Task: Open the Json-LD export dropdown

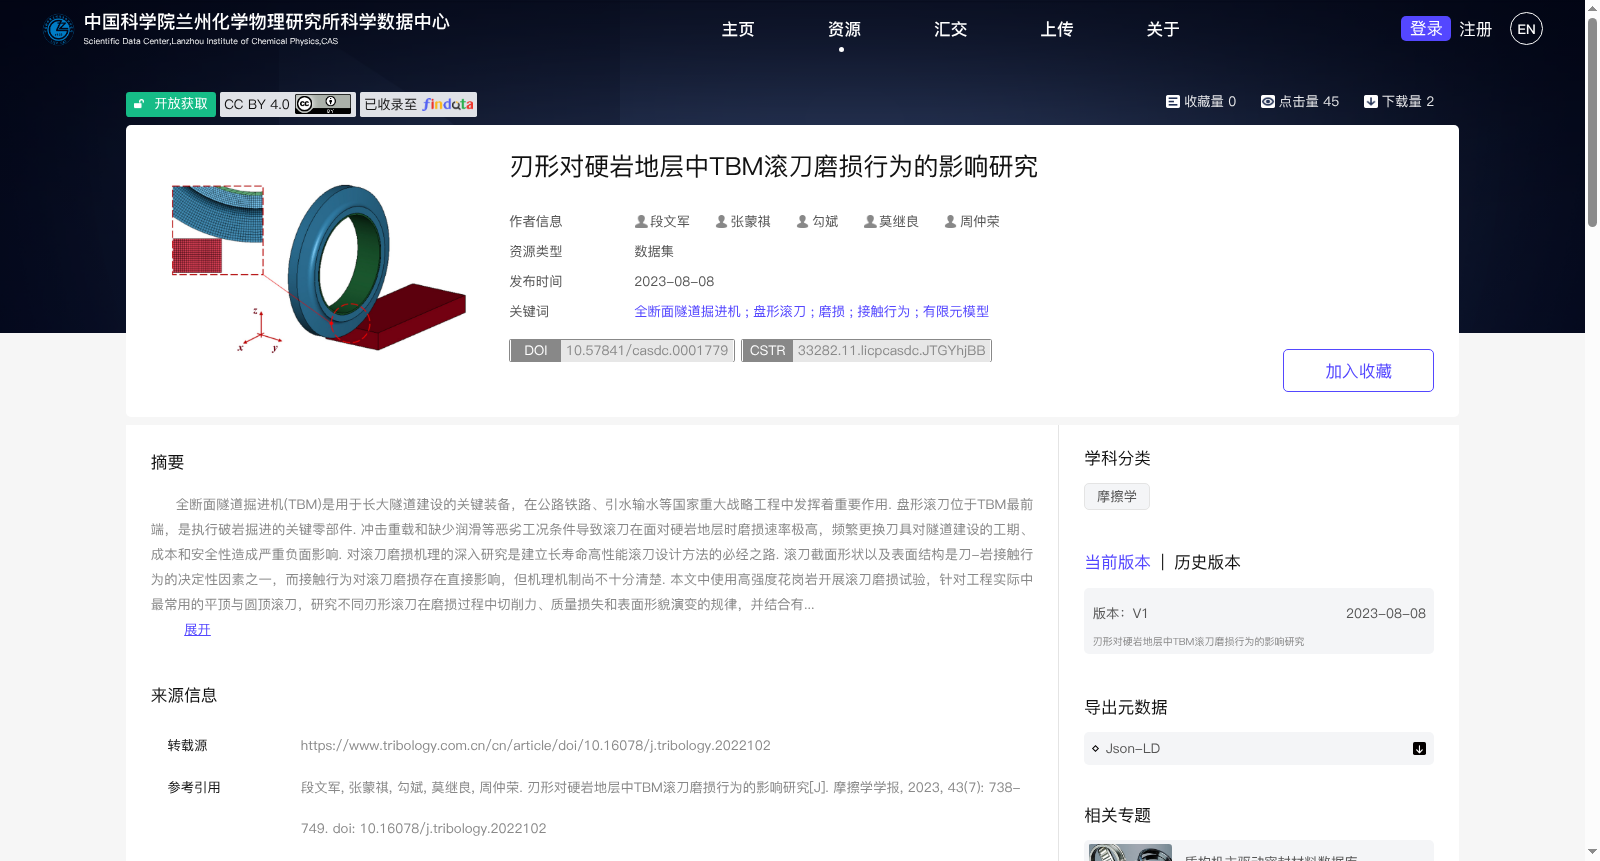Action: coord(1259,748)
